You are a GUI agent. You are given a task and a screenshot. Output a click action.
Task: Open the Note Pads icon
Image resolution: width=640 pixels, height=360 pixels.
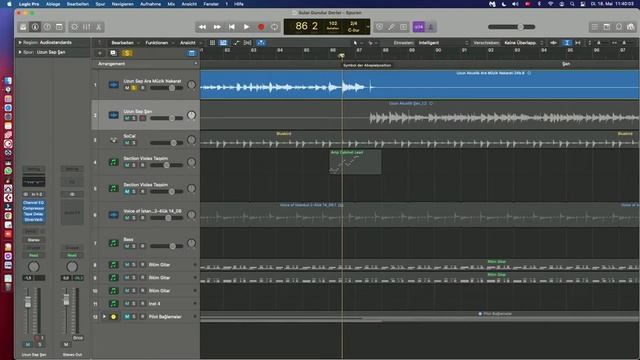(607, 27)
